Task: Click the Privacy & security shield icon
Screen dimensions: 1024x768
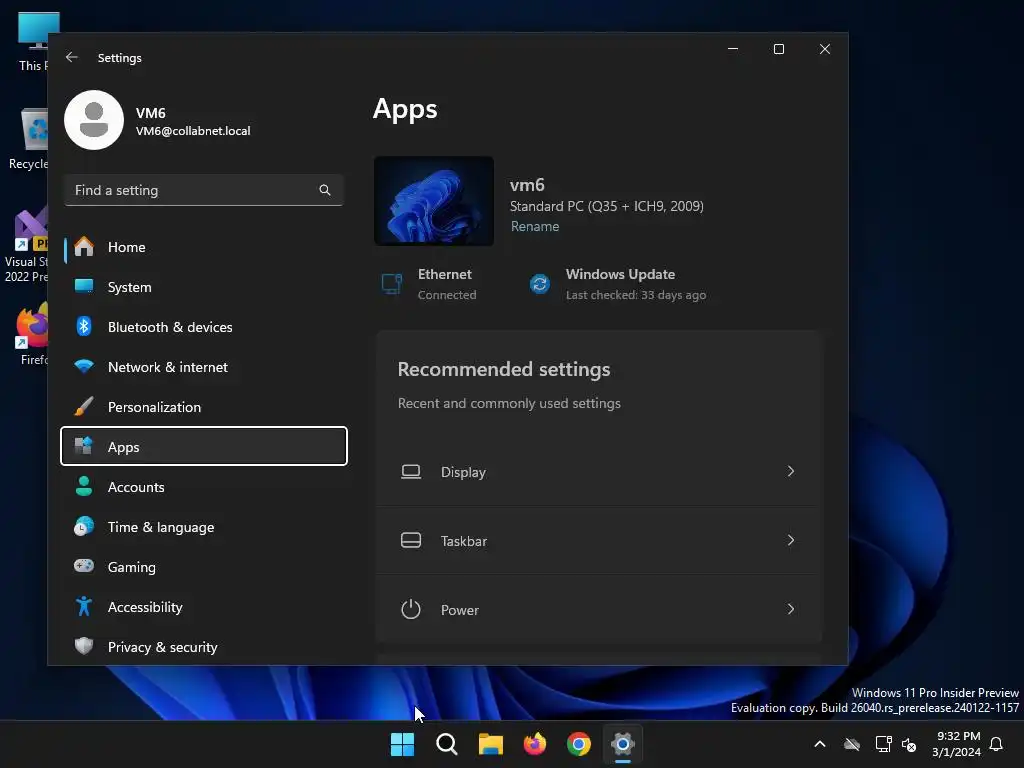Action: click(84, 647)
